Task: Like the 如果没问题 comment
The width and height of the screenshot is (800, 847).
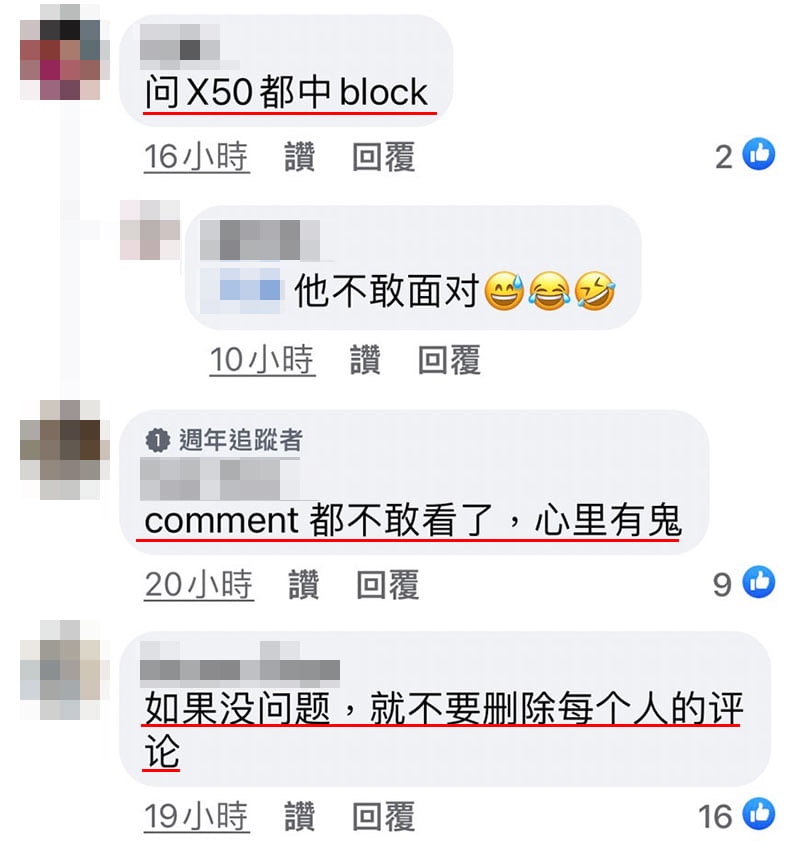Action: click(x=300, y=816)
